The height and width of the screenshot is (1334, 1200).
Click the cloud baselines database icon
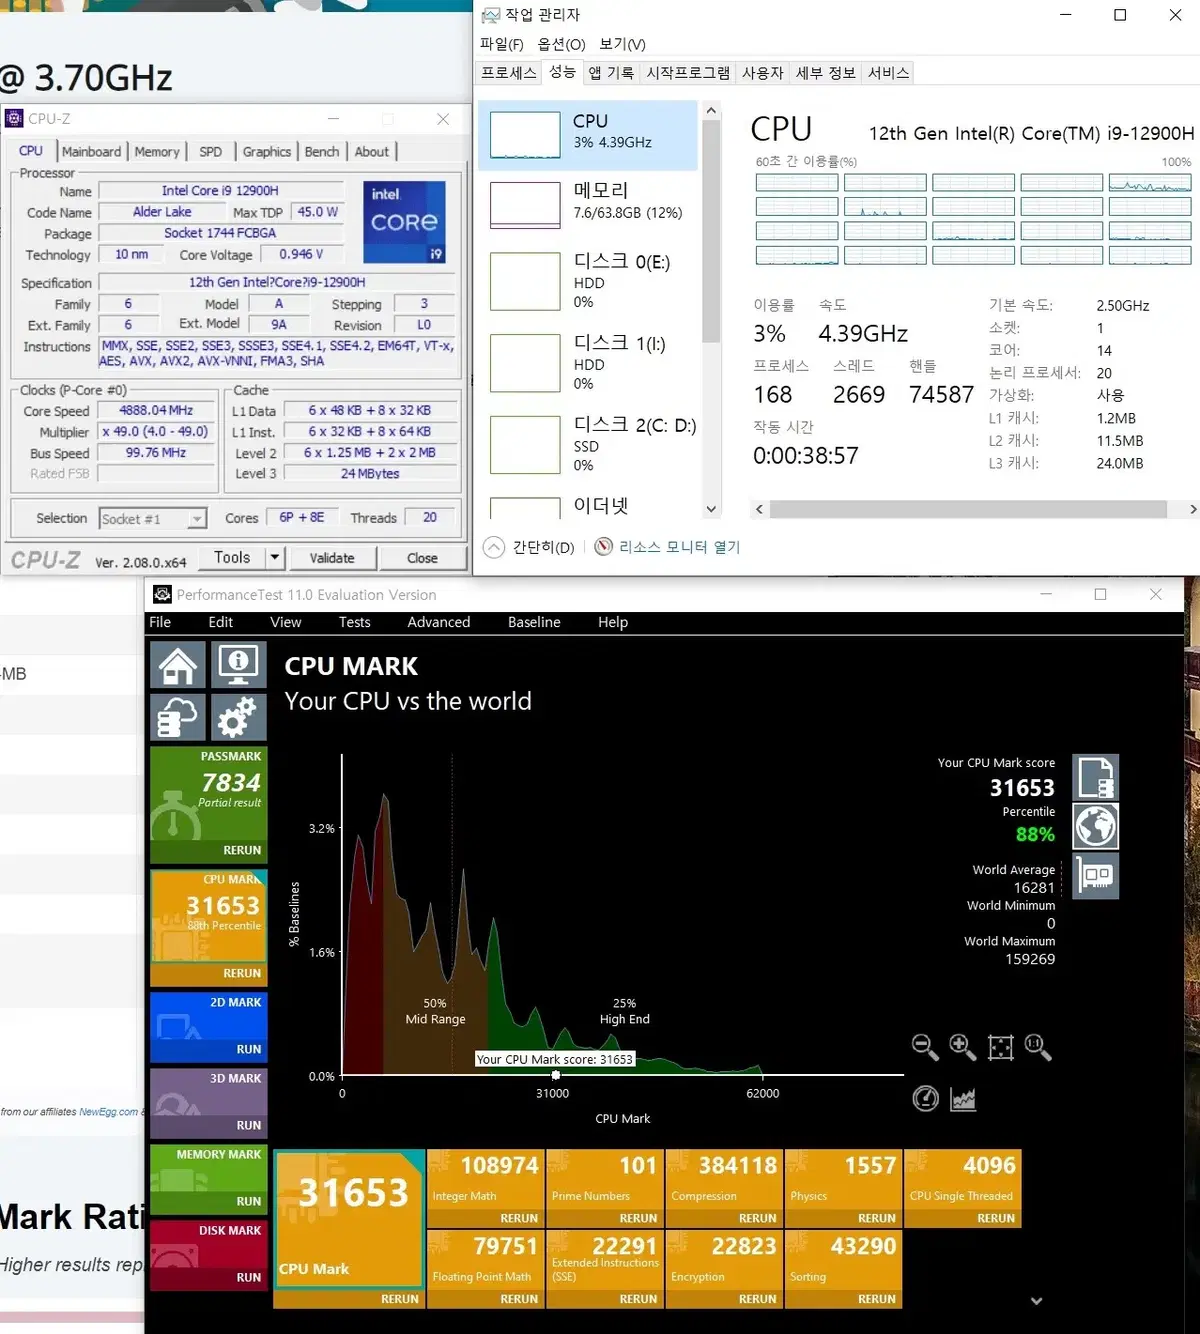pos(178,717)
